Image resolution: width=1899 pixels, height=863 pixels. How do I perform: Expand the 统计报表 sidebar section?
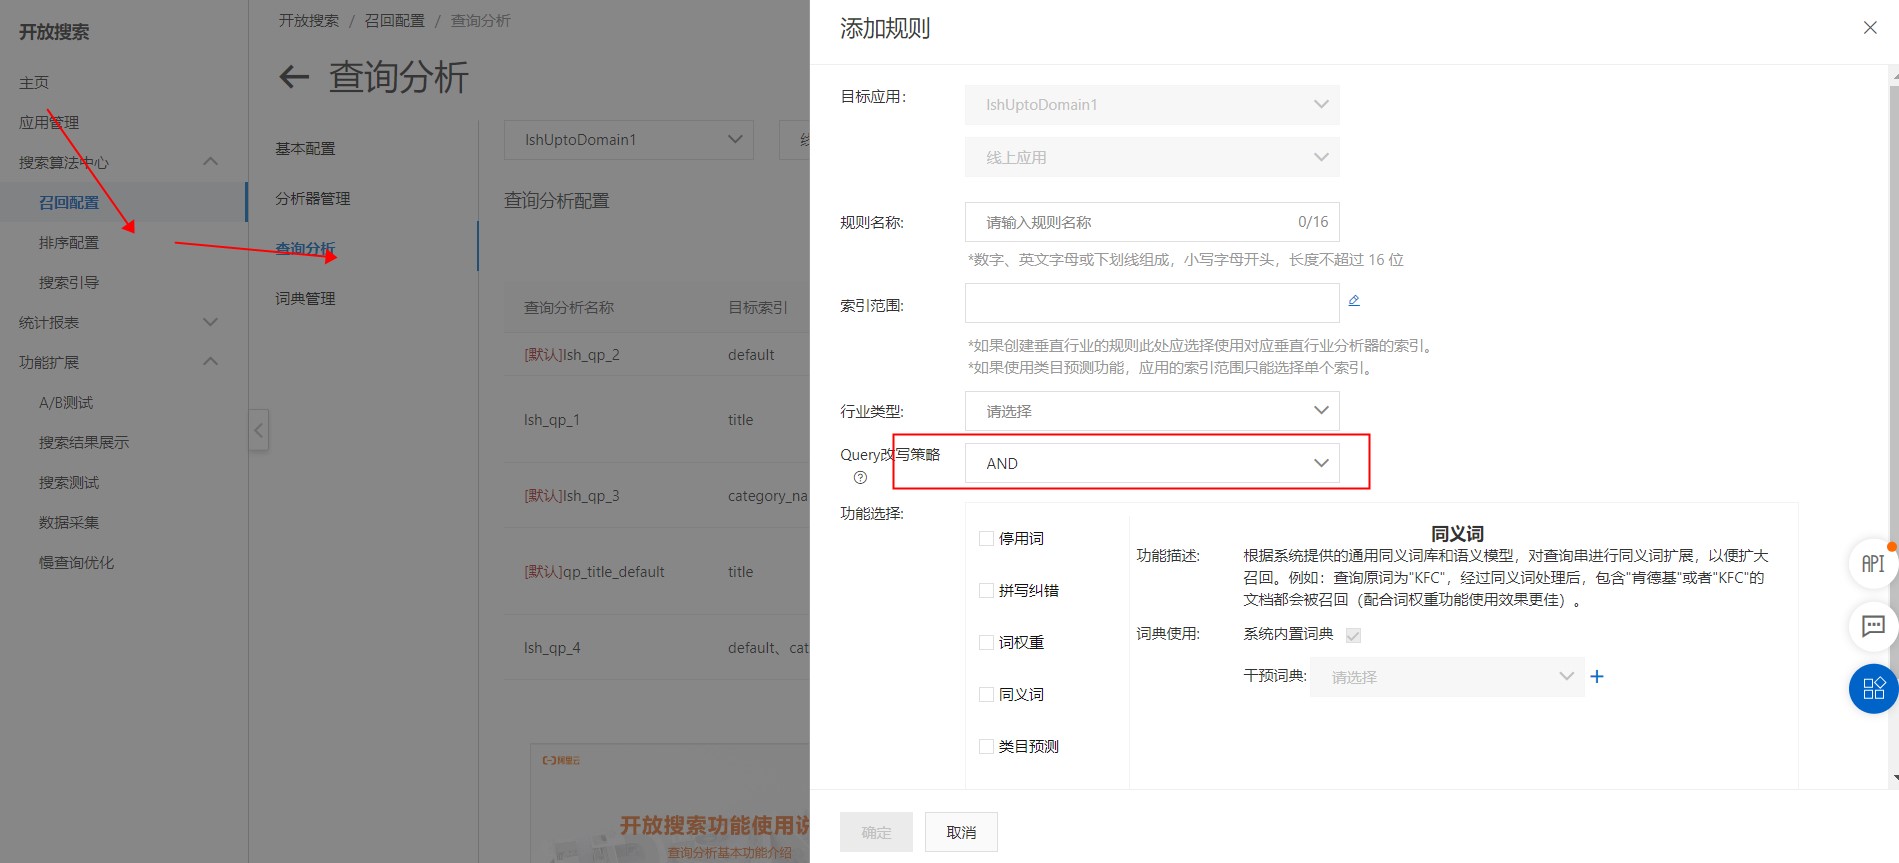pyautogui.click(x=210, y=322)
